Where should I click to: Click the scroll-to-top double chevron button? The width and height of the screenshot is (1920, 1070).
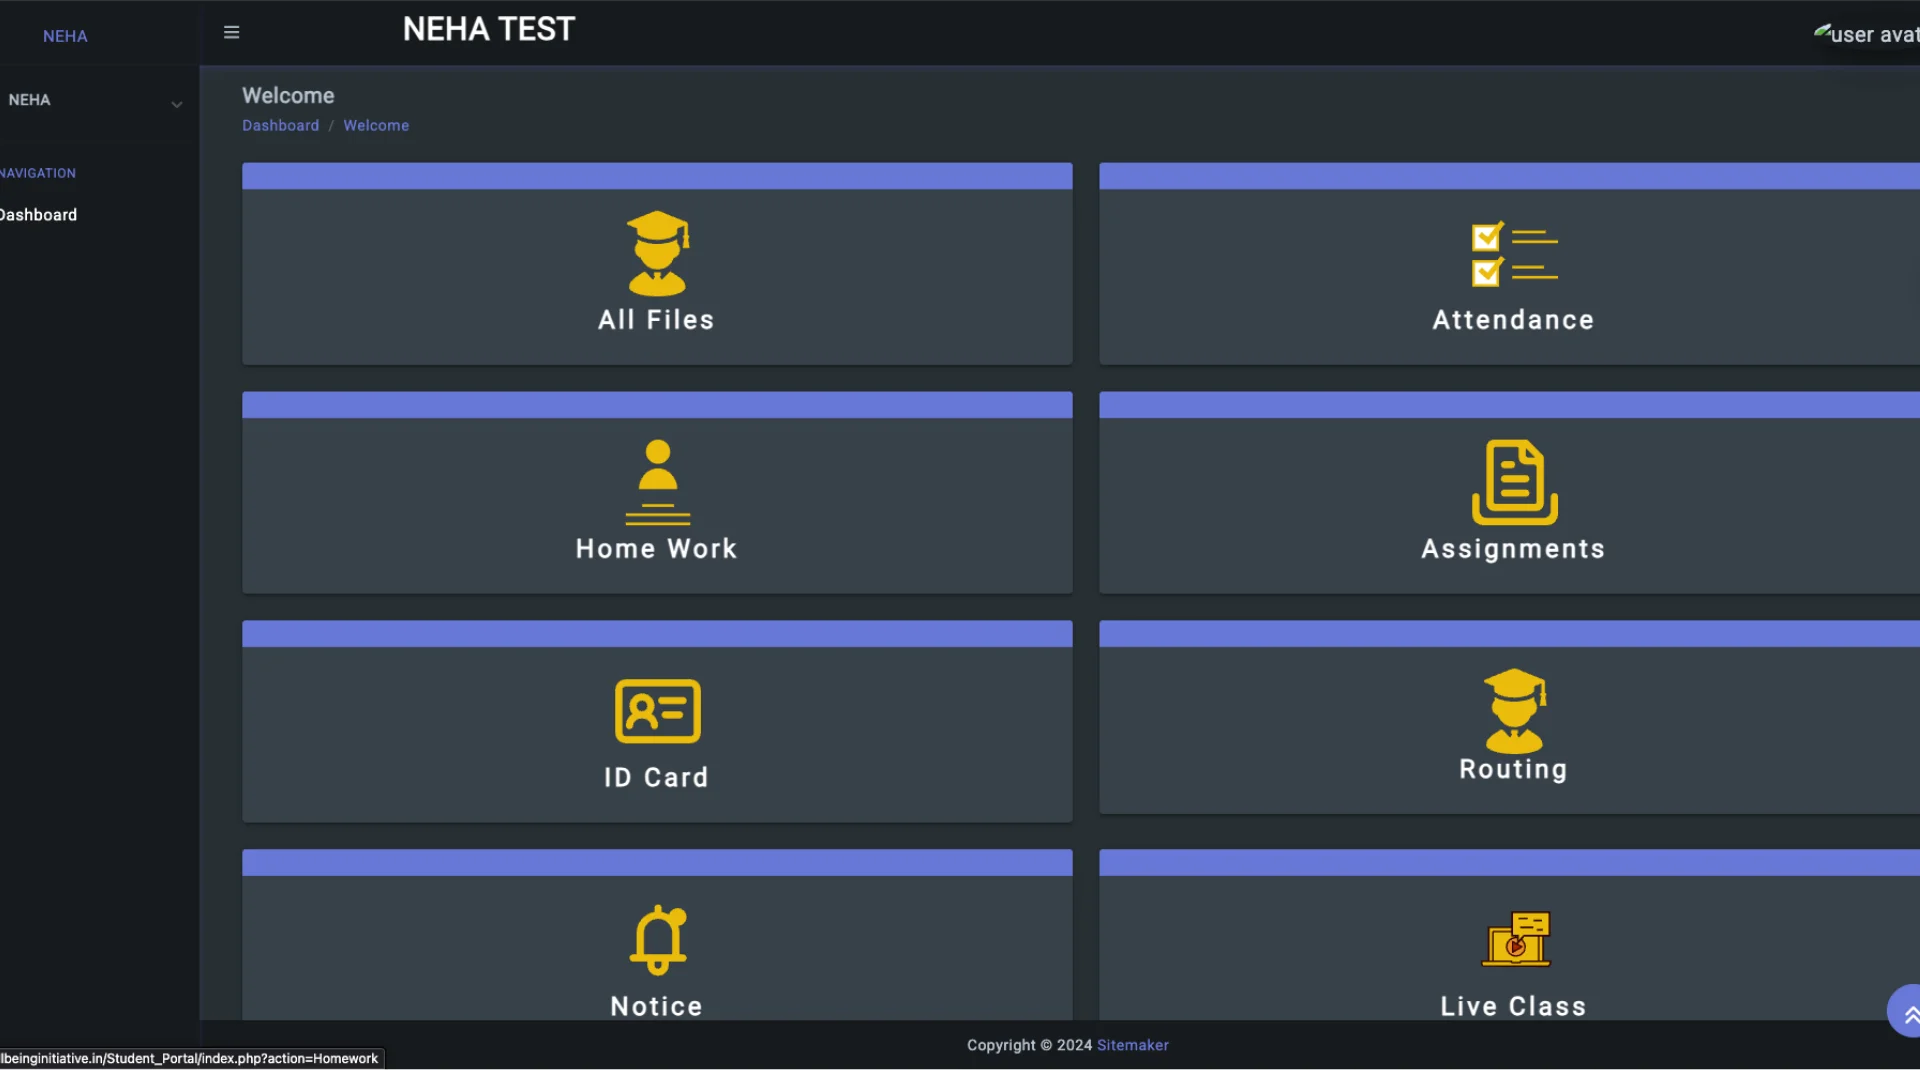(x=1908, y=1012)
